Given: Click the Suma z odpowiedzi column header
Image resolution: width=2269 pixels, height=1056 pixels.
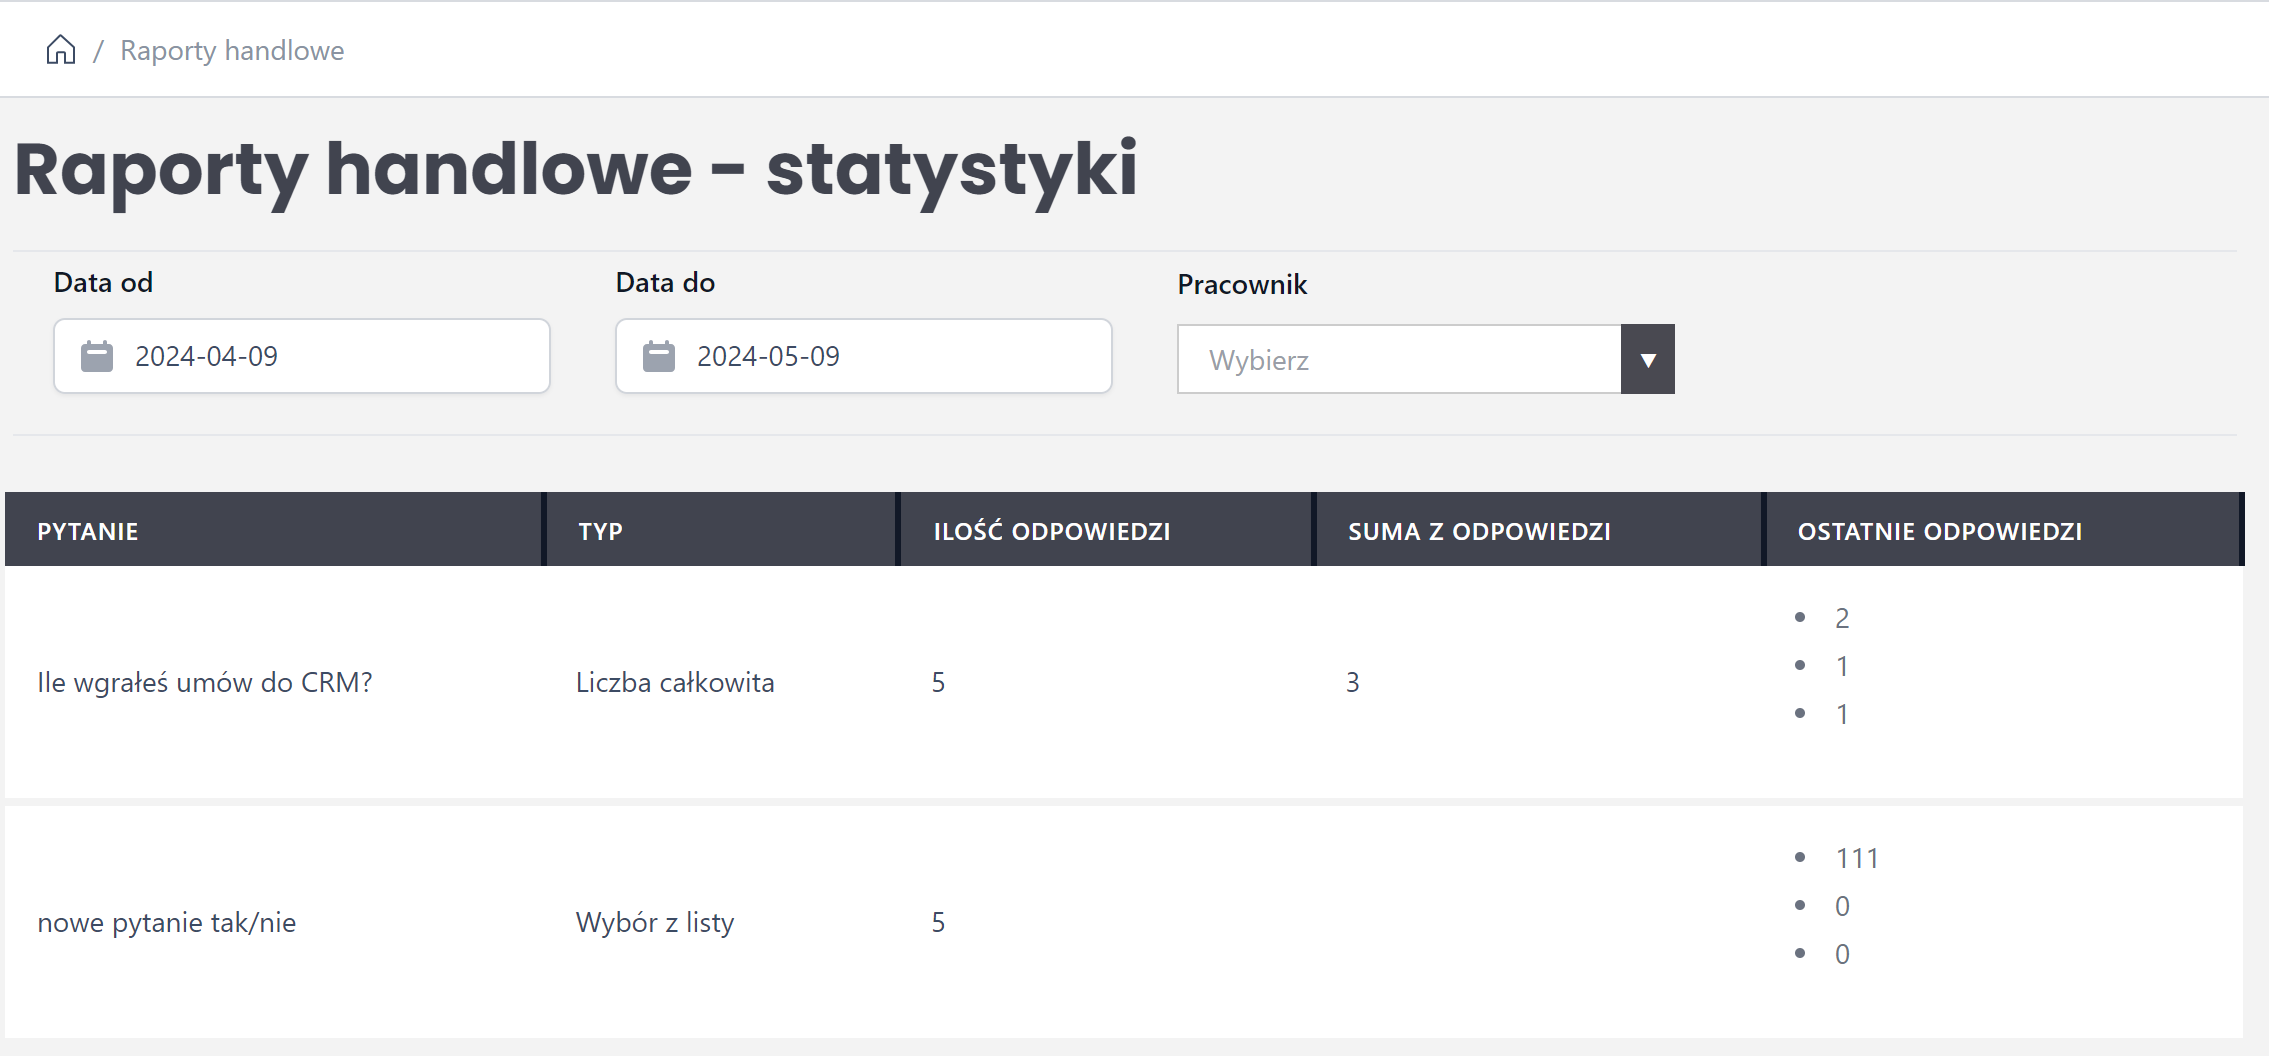Looking at the screenshot, I should (x=1479, y=531).
